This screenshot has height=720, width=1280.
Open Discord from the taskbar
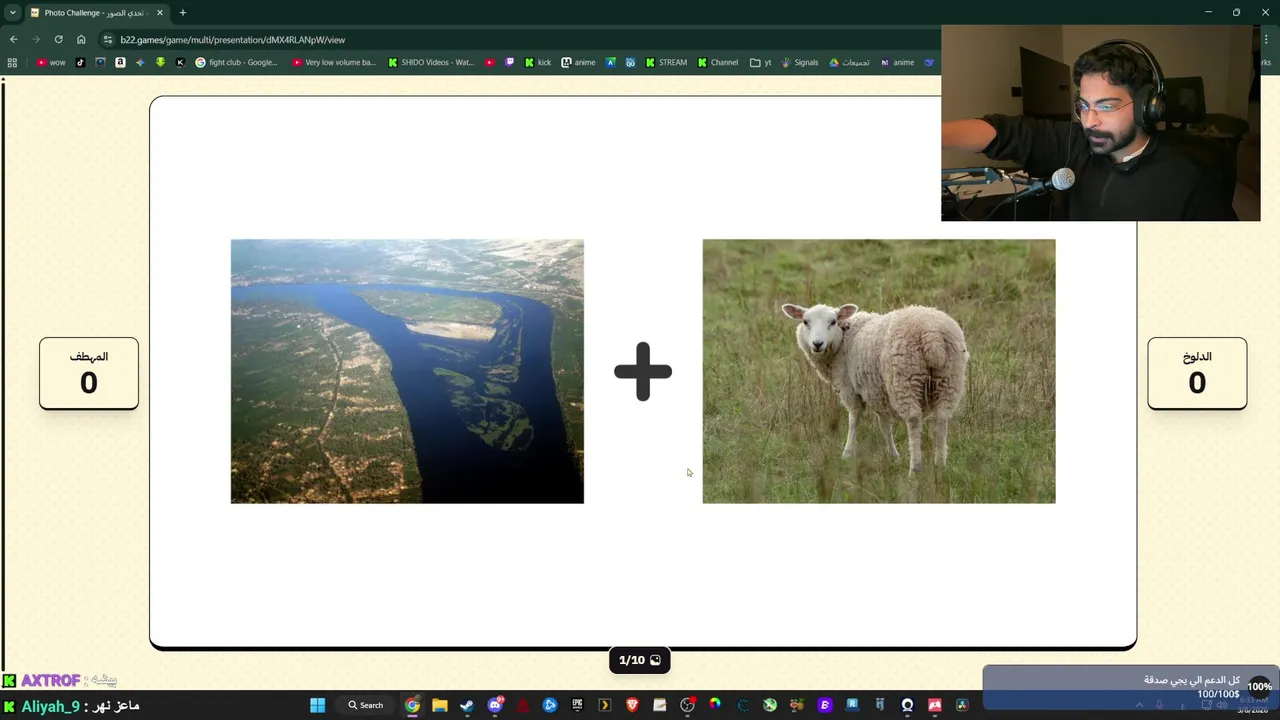(x=495, y=705)
